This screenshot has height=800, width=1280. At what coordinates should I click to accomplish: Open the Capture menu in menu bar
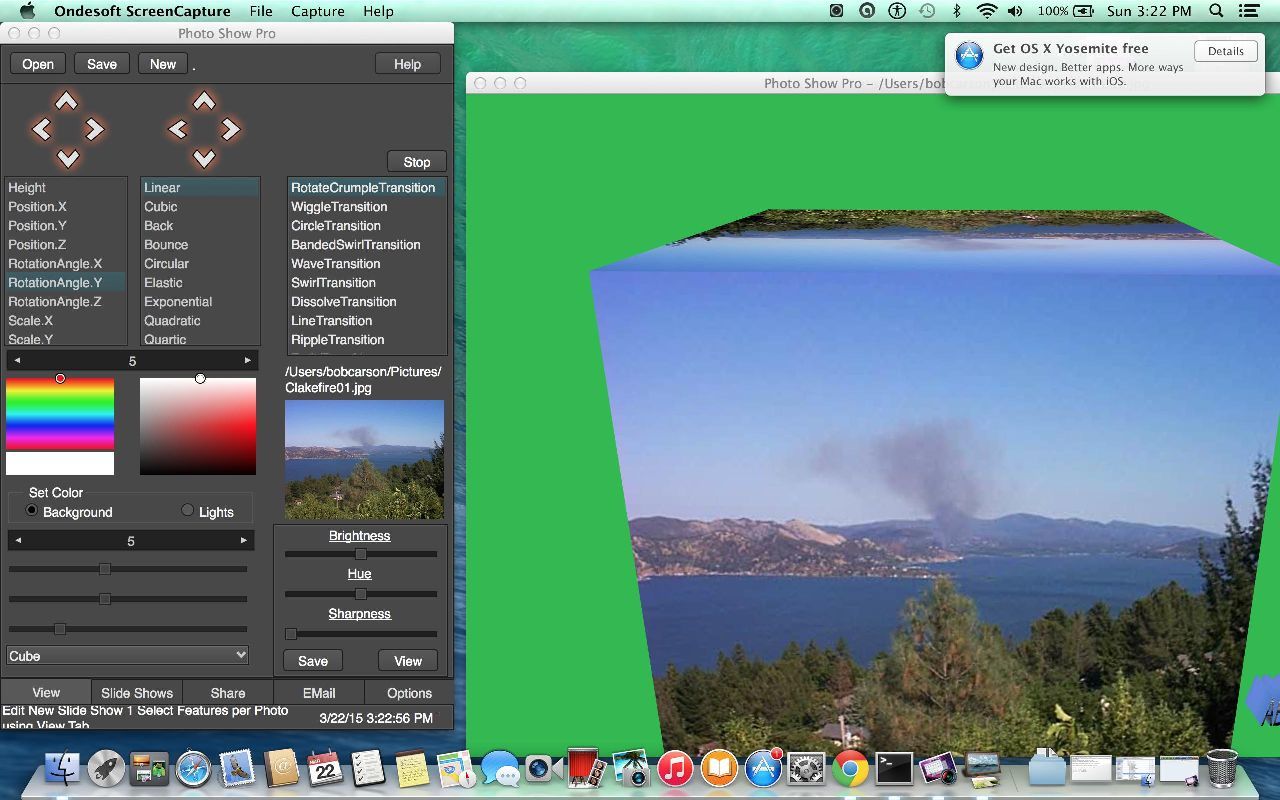tap(318, 11)
